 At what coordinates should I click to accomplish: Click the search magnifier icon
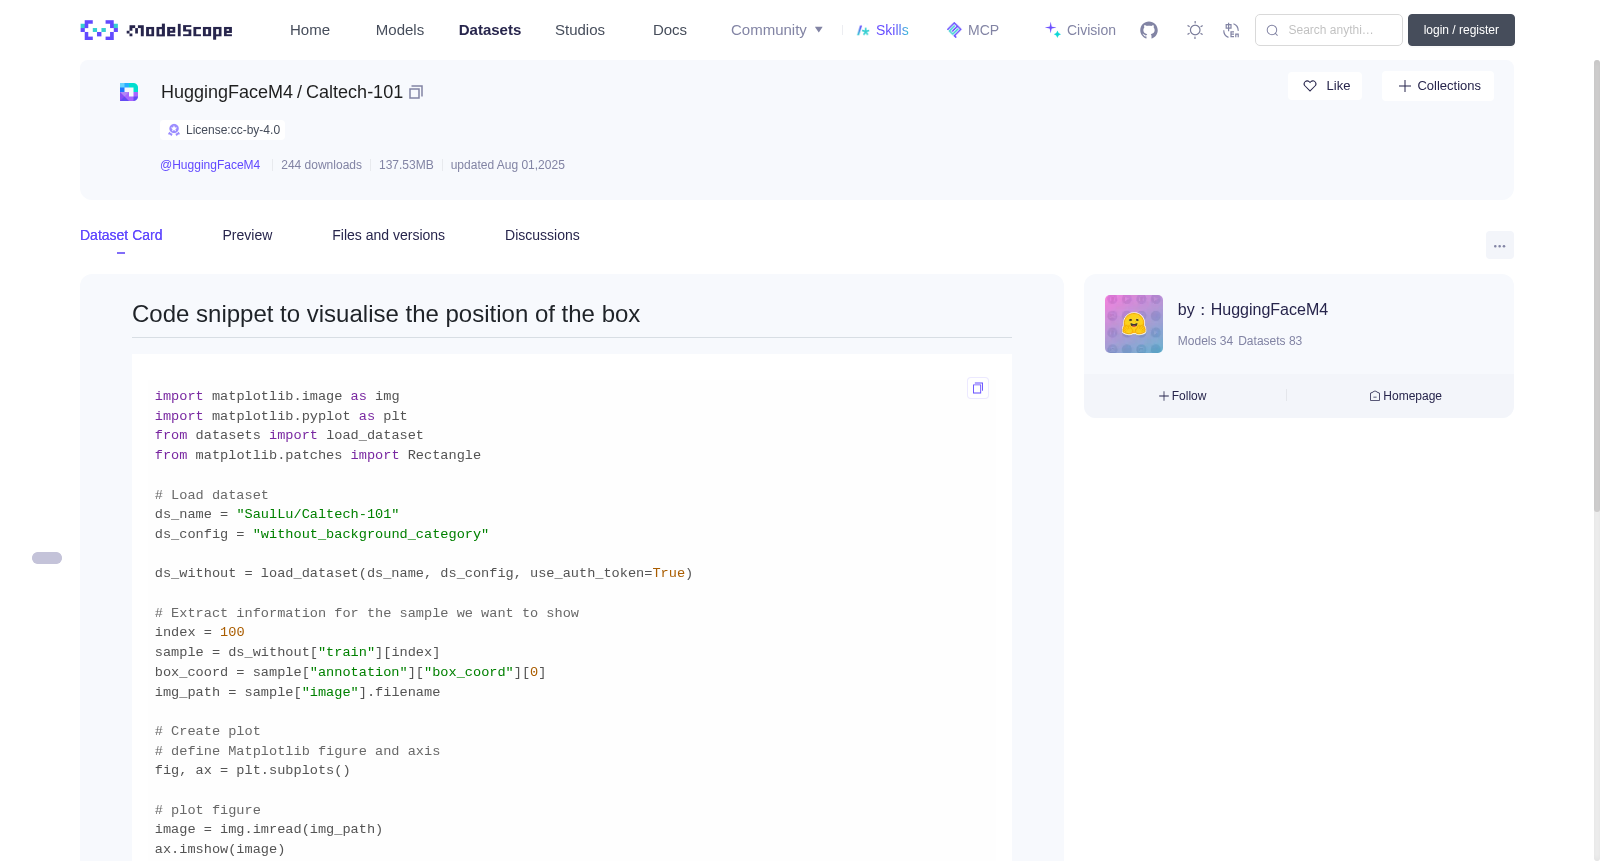click(x=1272, y=30)
